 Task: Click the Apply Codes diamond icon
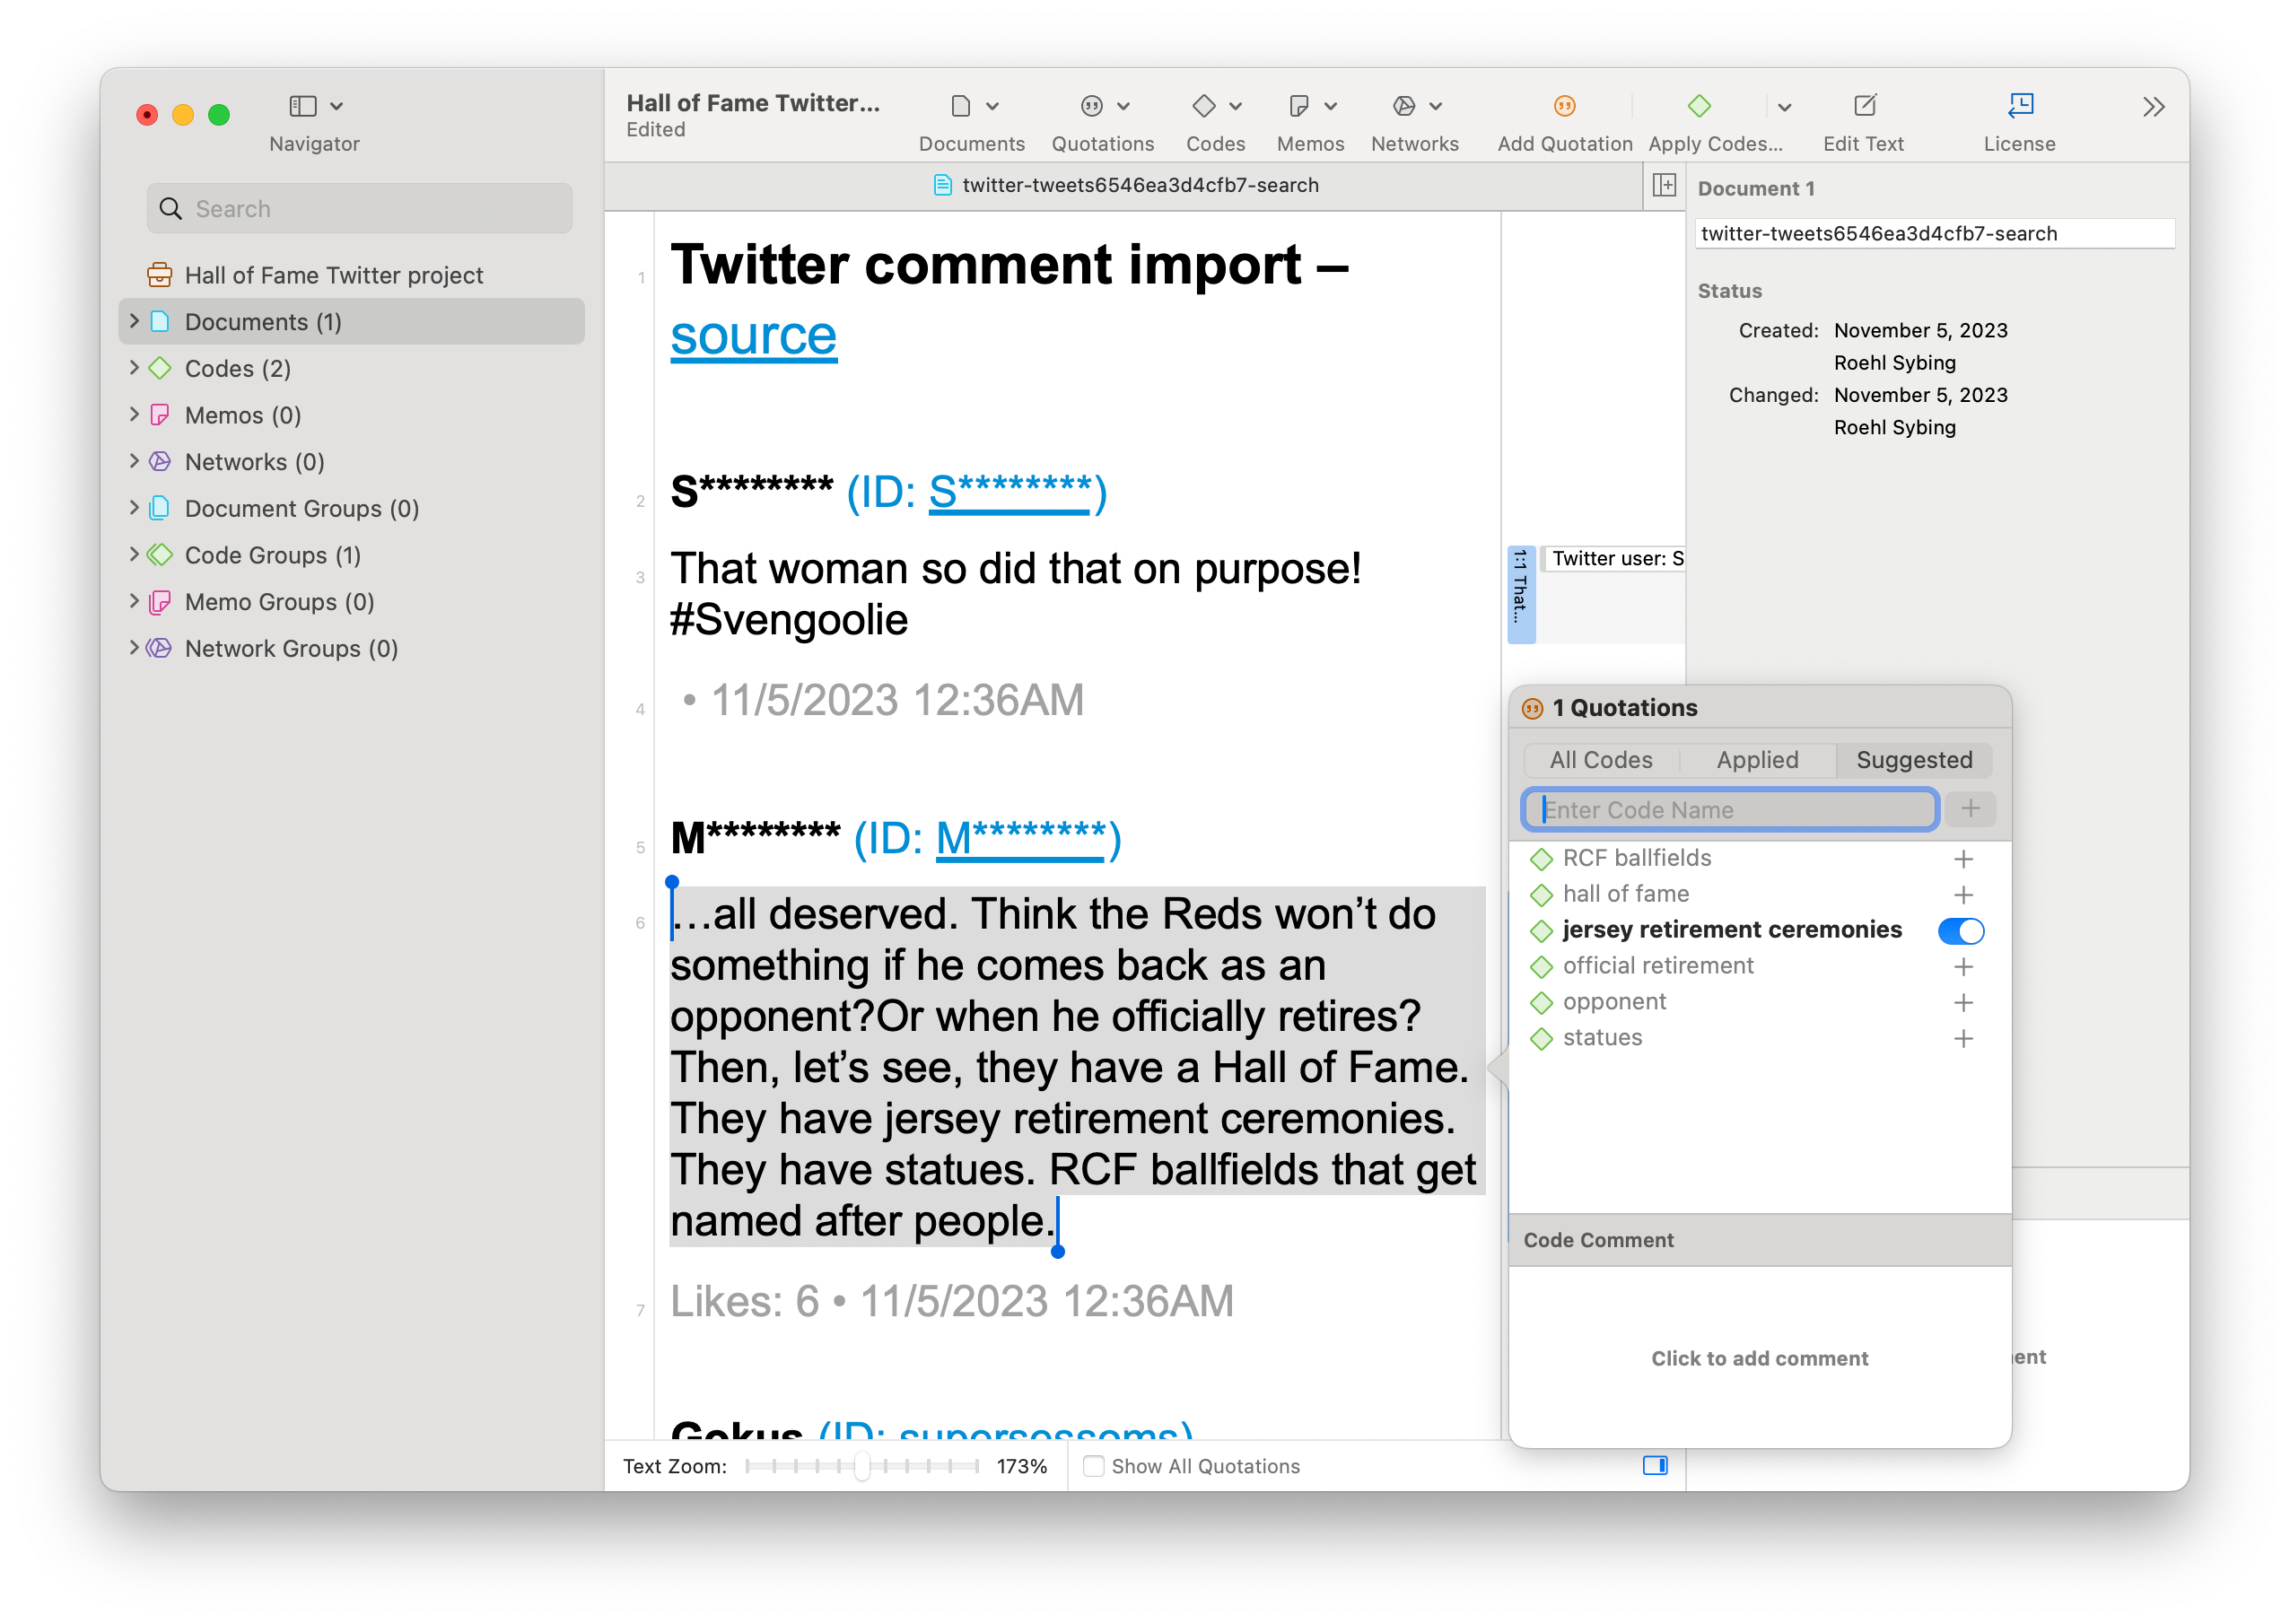[1698, 105]
